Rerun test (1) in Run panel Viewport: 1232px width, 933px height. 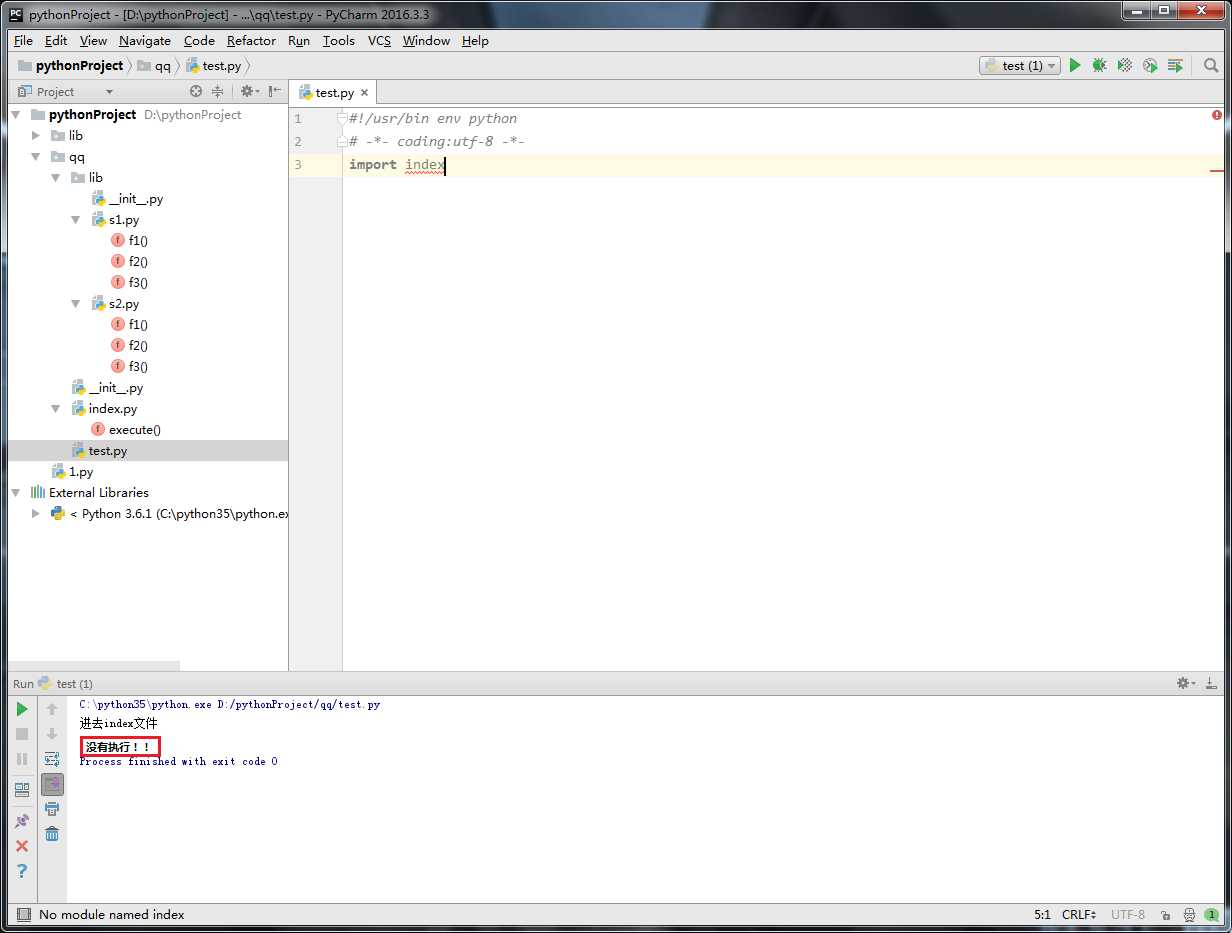[x=22, y=709]
